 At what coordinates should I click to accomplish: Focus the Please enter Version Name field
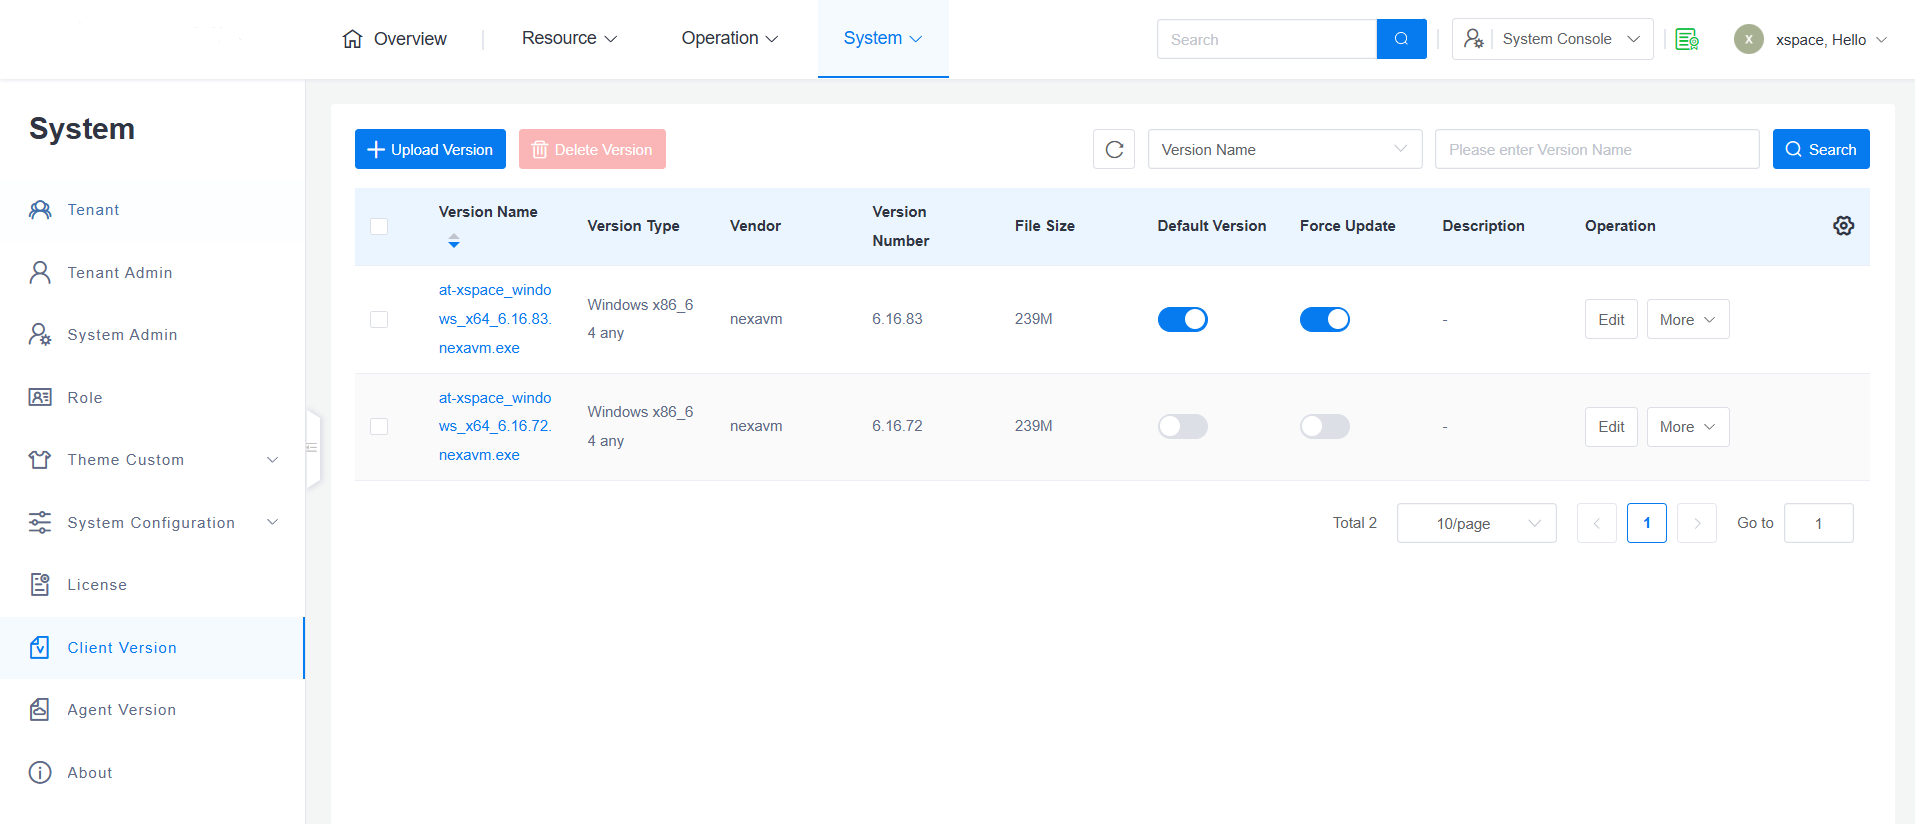click(1596, 150)
